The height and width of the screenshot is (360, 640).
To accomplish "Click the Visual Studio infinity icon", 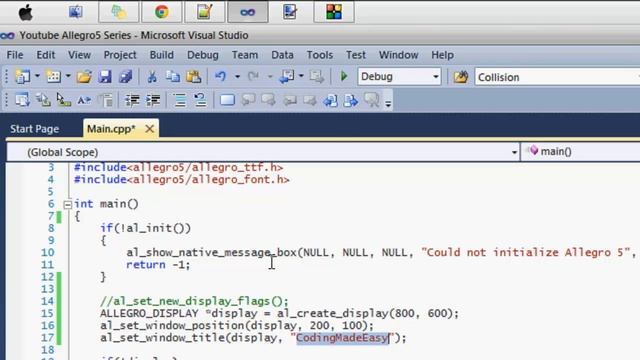I will [x=247, y=12].
